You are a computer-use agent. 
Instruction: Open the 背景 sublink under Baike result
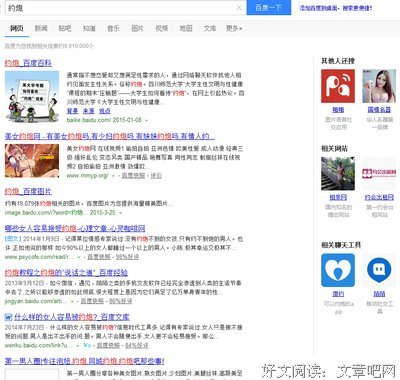click(72, 111)
